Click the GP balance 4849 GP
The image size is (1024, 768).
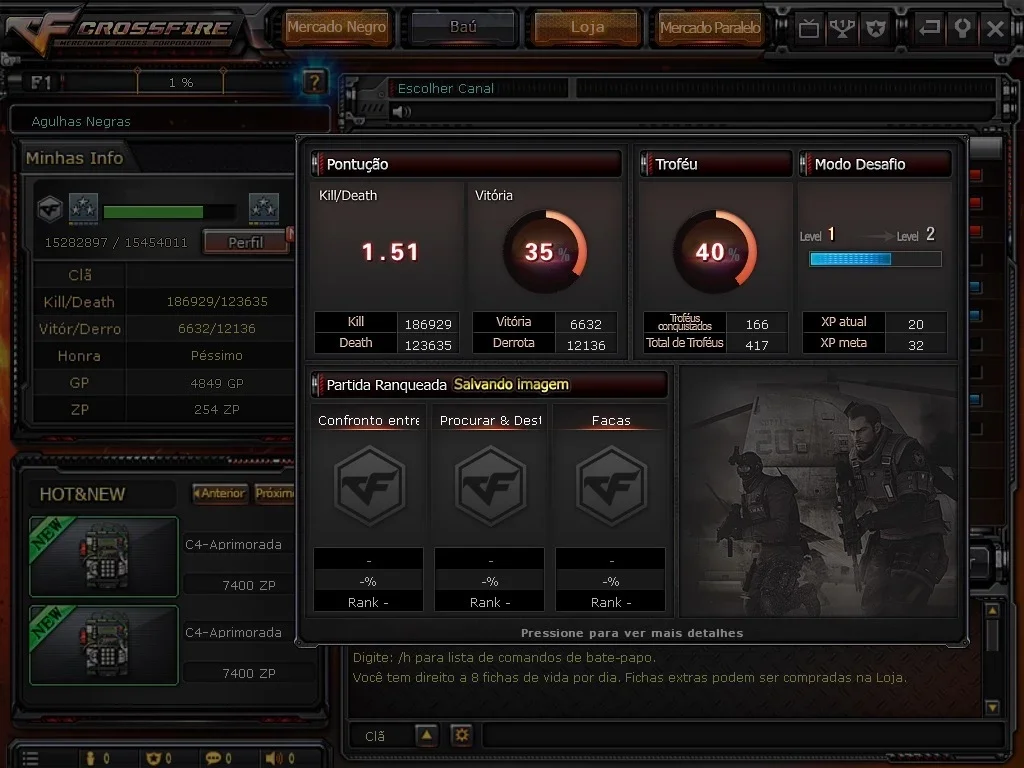[x=217, y=383]
